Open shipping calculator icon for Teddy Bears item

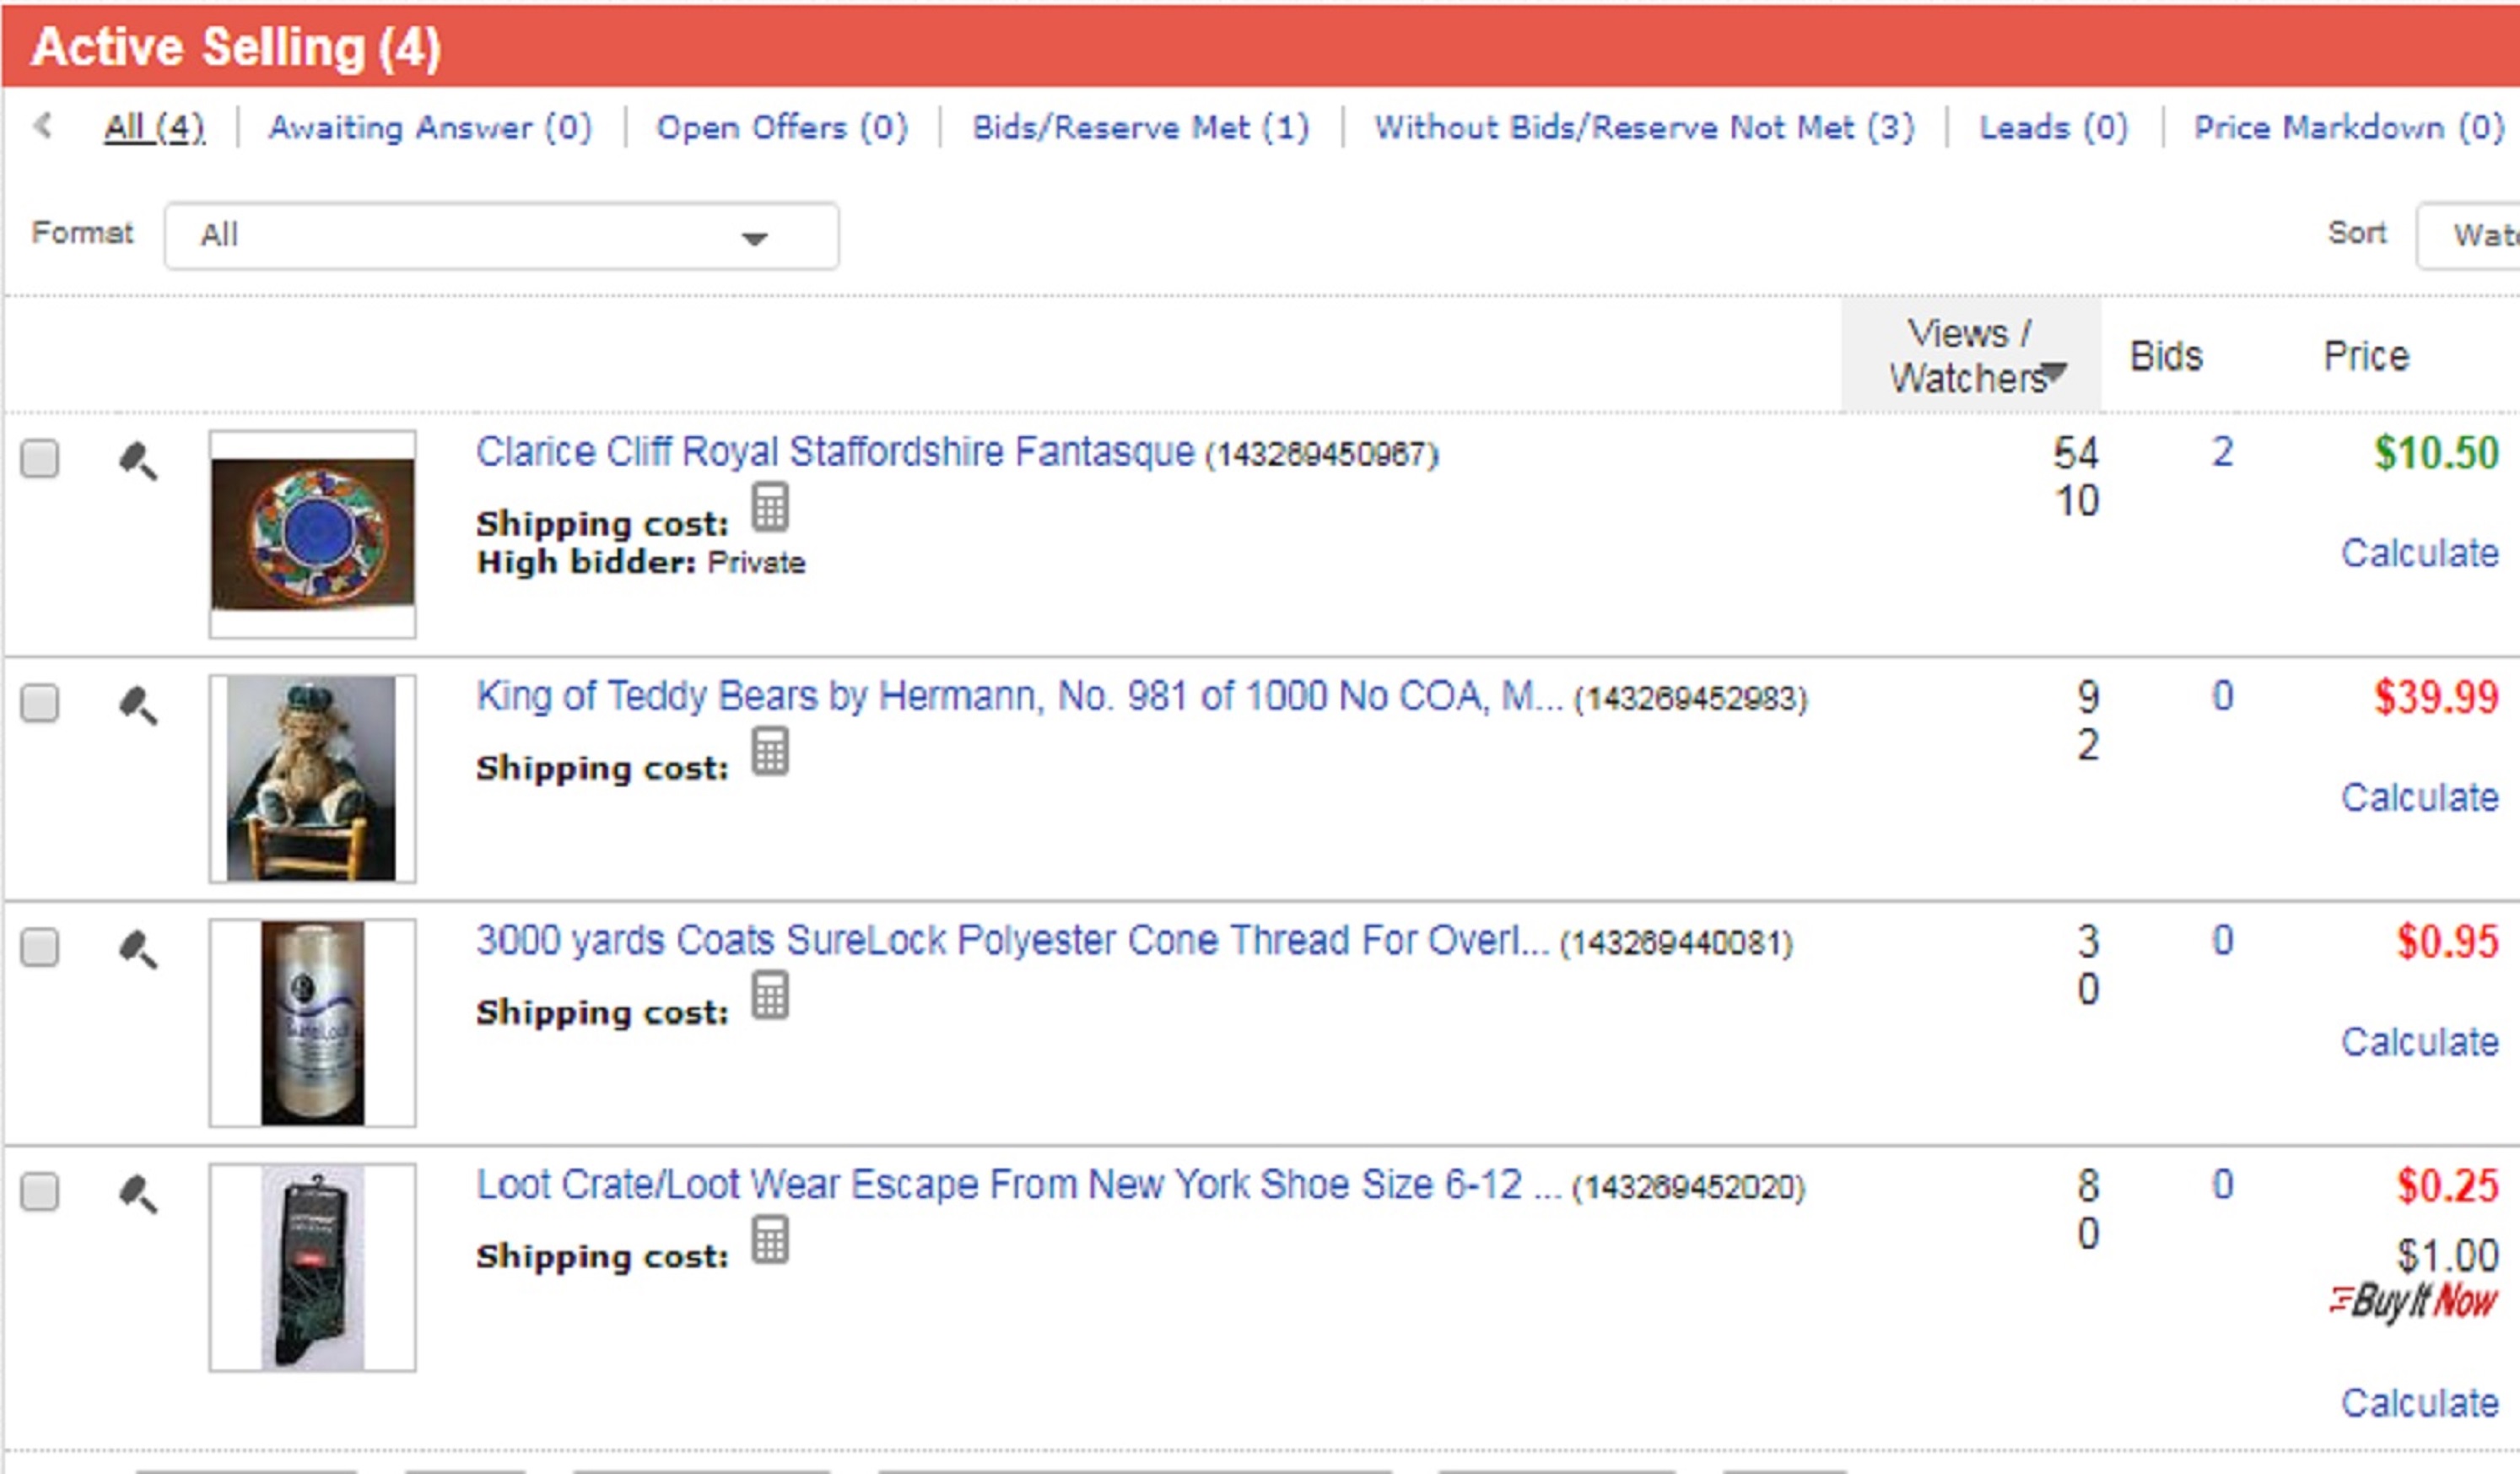[x=770, y=751]
